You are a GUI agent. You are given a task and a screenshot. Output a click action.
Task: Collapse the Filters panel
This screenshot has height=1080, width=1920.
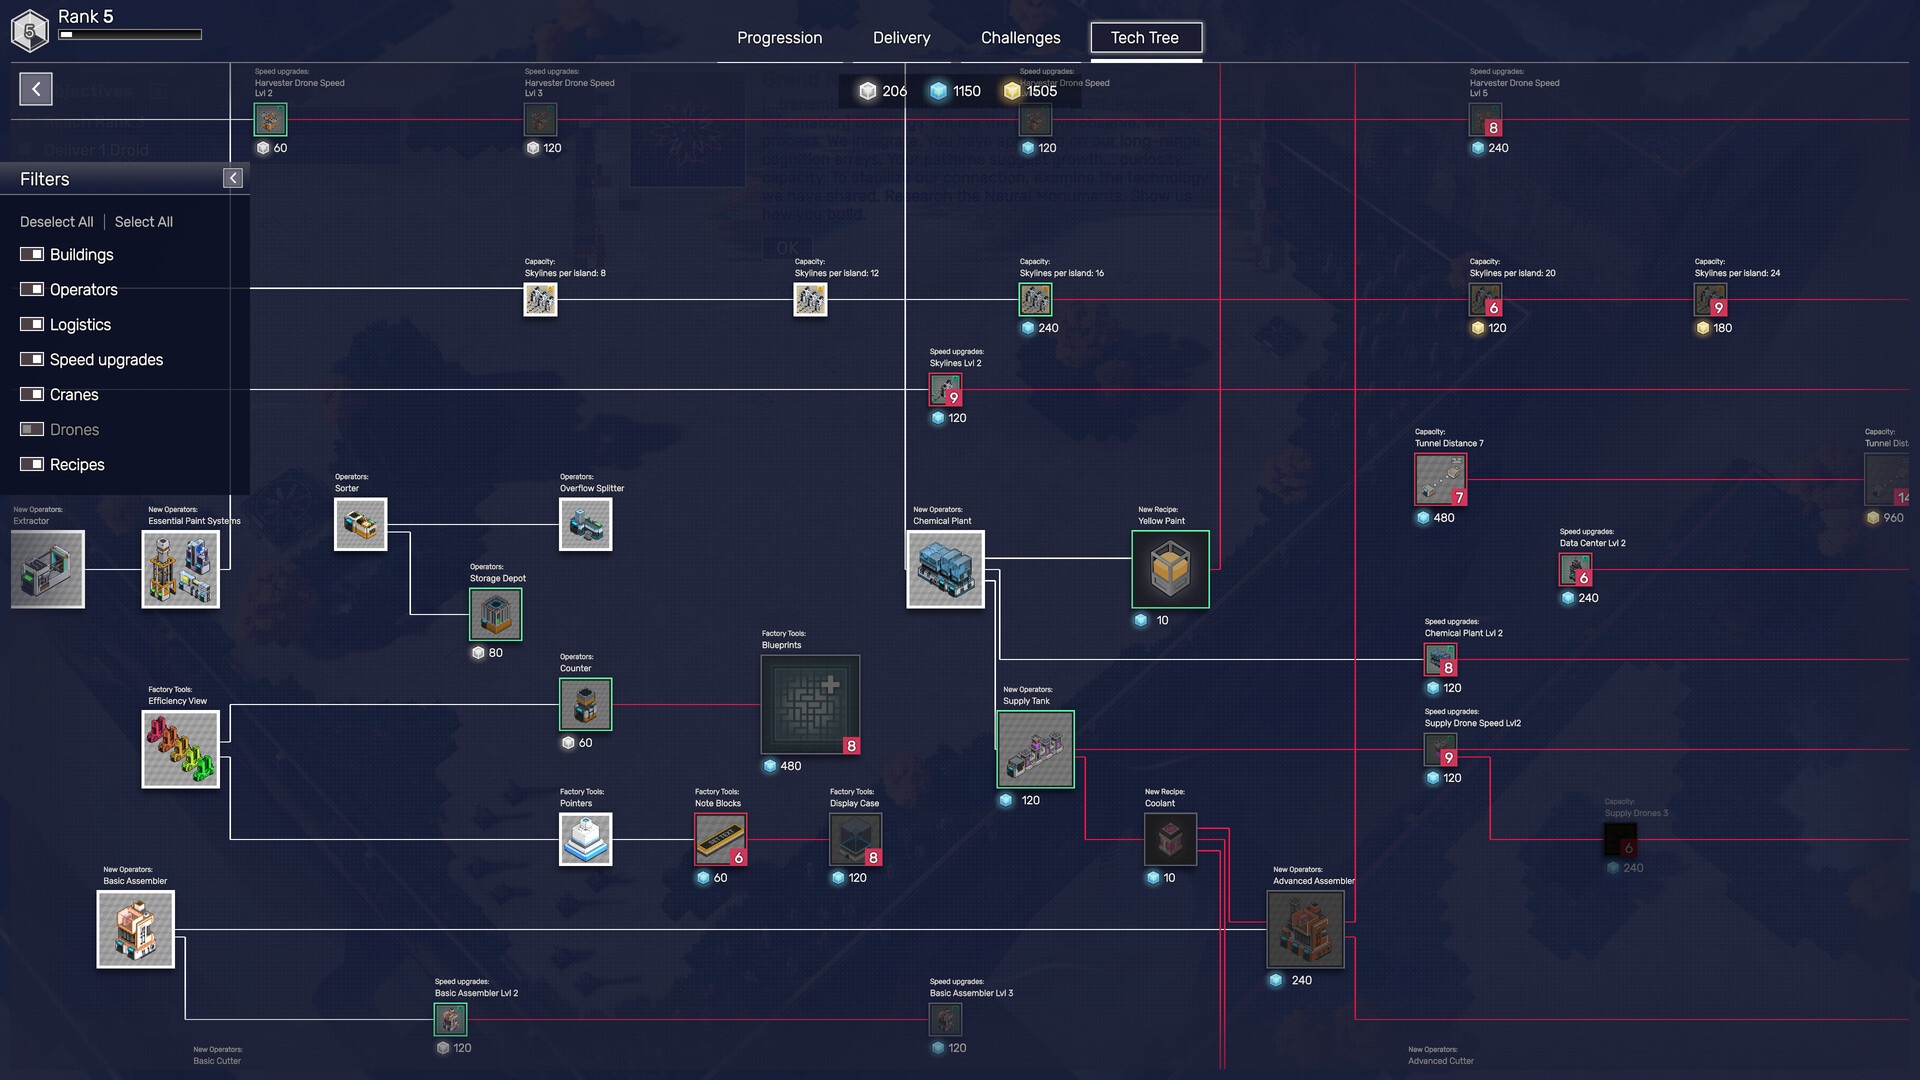coord(232,177)
